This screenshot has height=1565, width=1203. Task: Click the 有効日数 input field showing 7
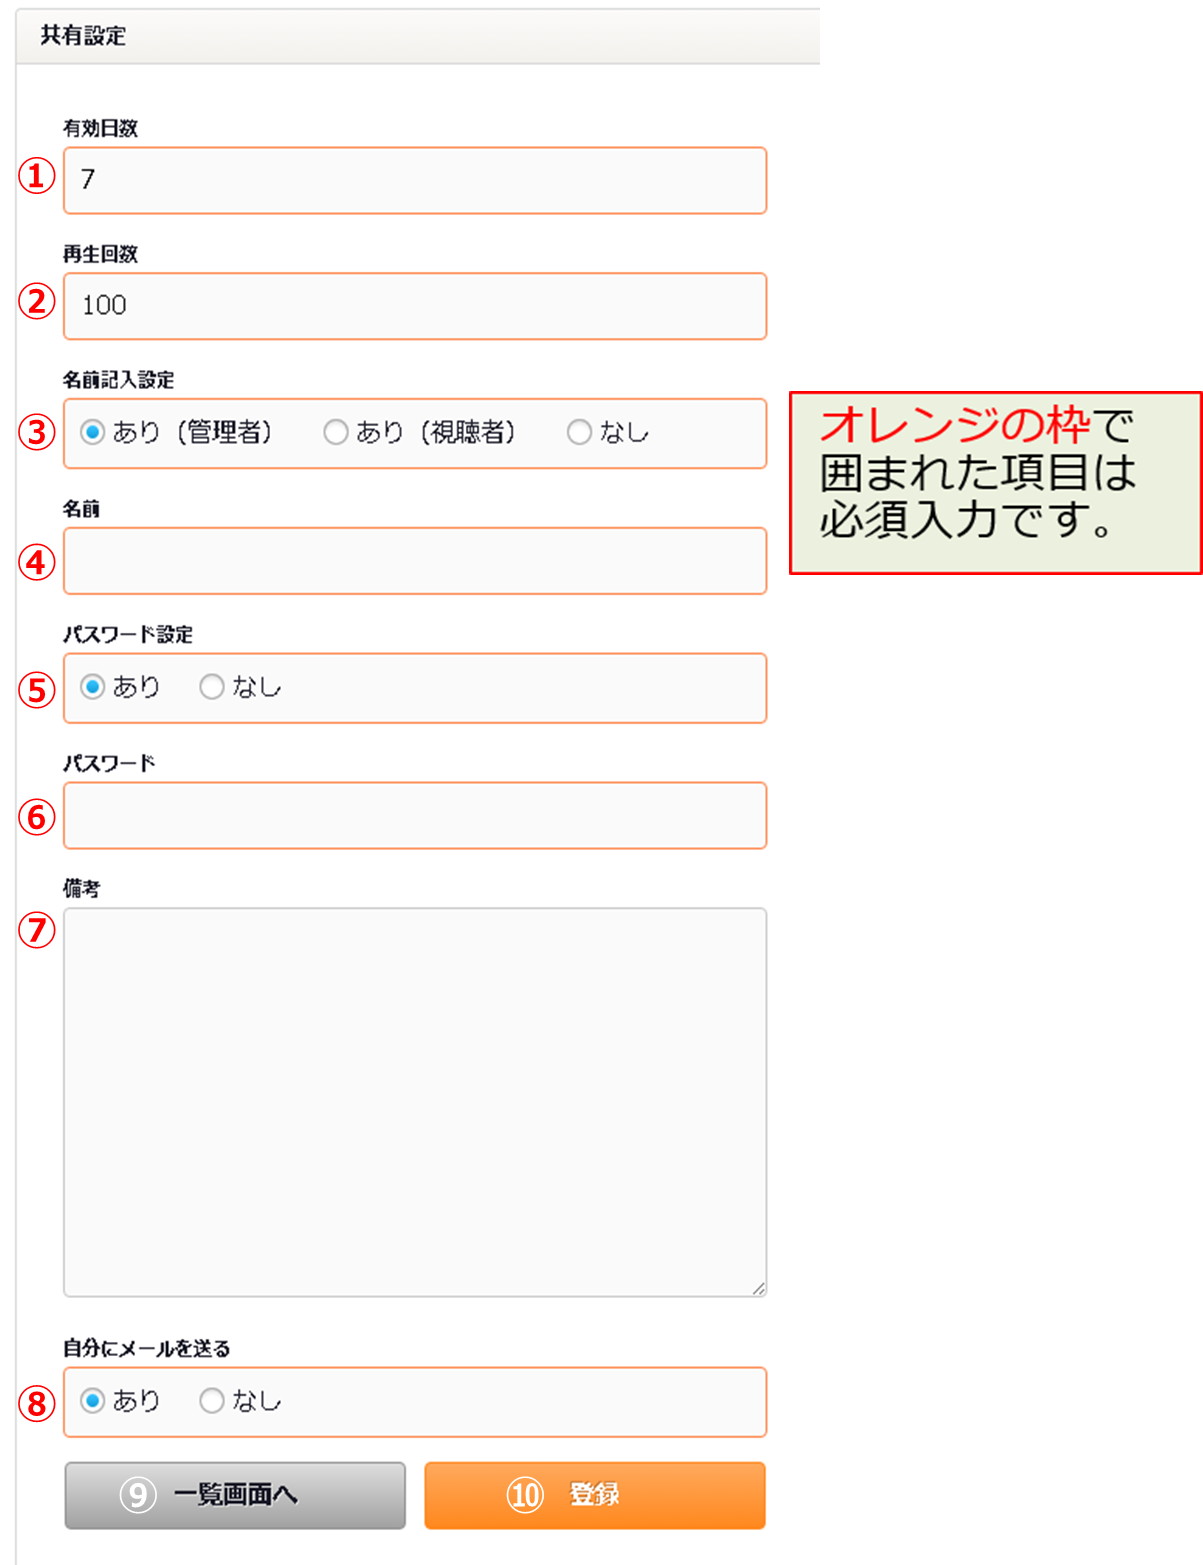click(x=414, y=180)
